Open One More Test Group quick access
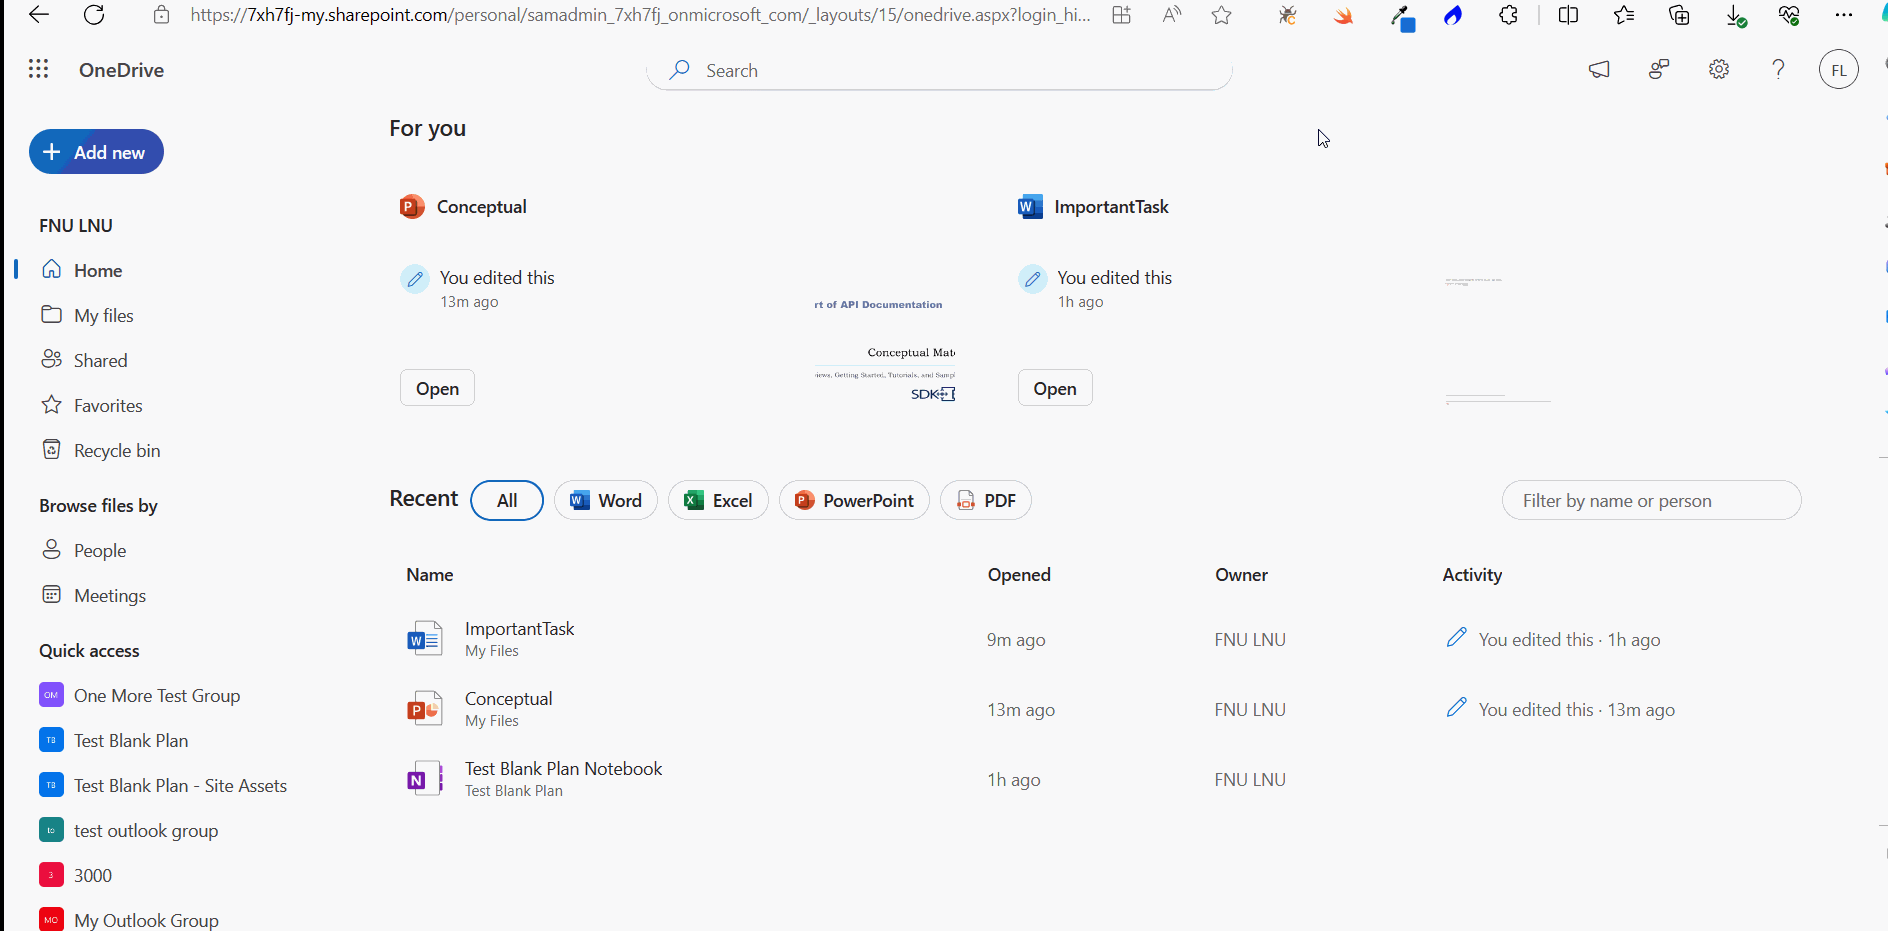 [x=156, y=695]
